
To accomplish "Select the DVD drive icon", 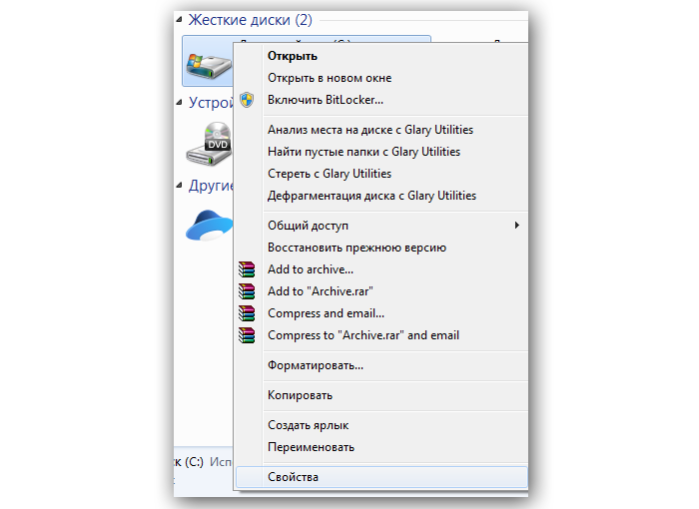I will [x=209, y=144].
